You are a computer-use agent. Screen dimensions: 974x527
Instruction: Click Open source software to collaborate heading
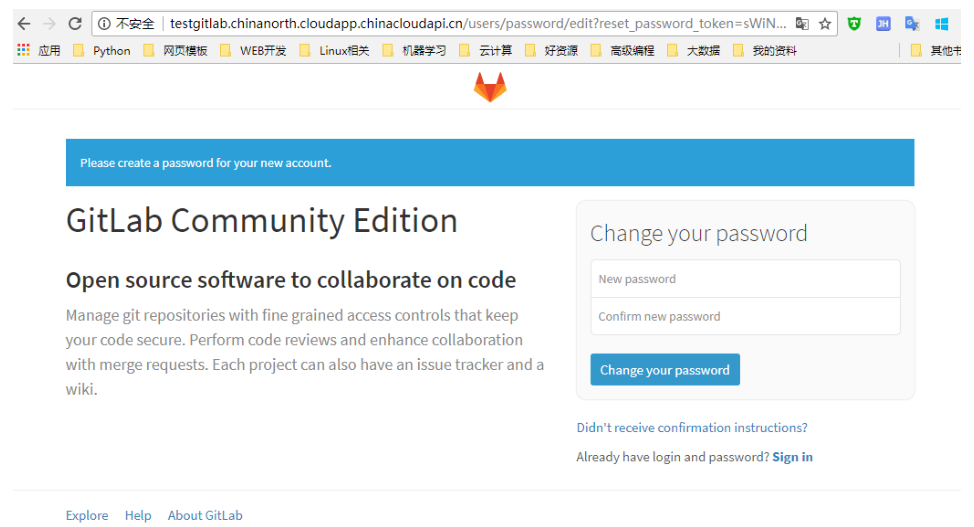point(291,280)
